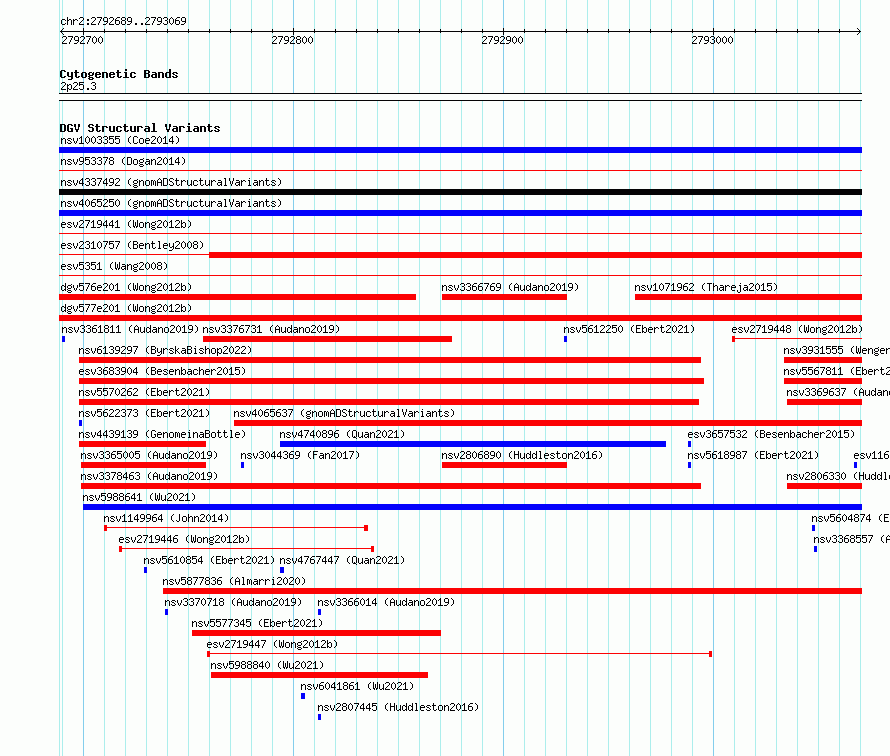
Task: Click the dgv576e201 (Wong2012b) label
Action: pos(126,287)
